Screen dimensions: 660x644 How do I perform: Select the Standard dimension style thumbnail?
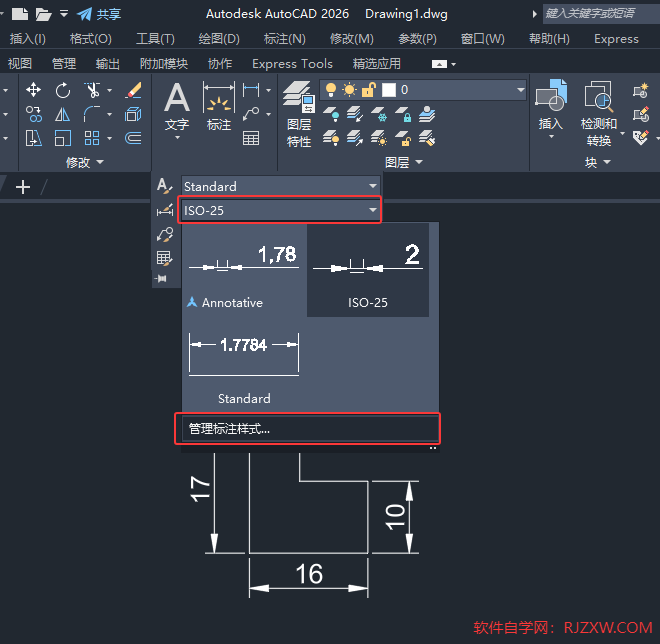click(244, 366)
